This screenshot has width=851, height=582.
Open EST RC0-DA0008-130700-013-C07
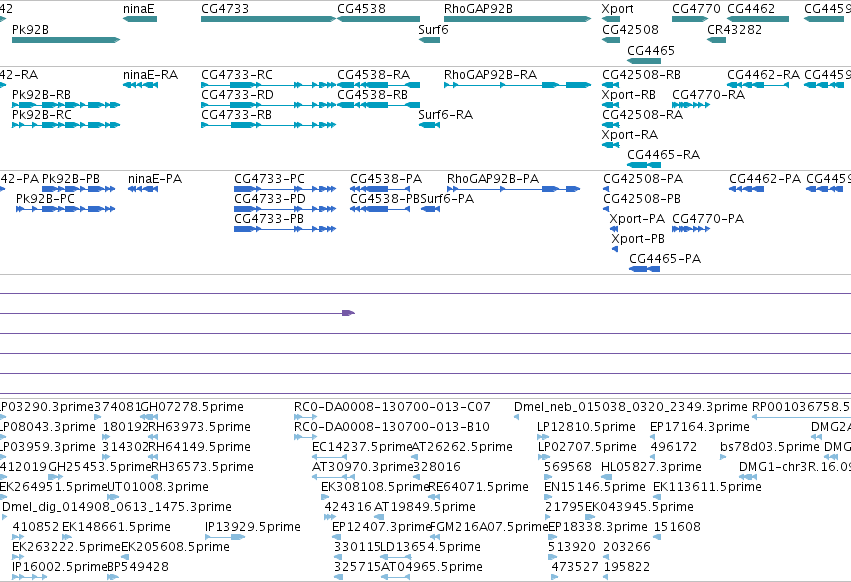(x=392, y=407)
